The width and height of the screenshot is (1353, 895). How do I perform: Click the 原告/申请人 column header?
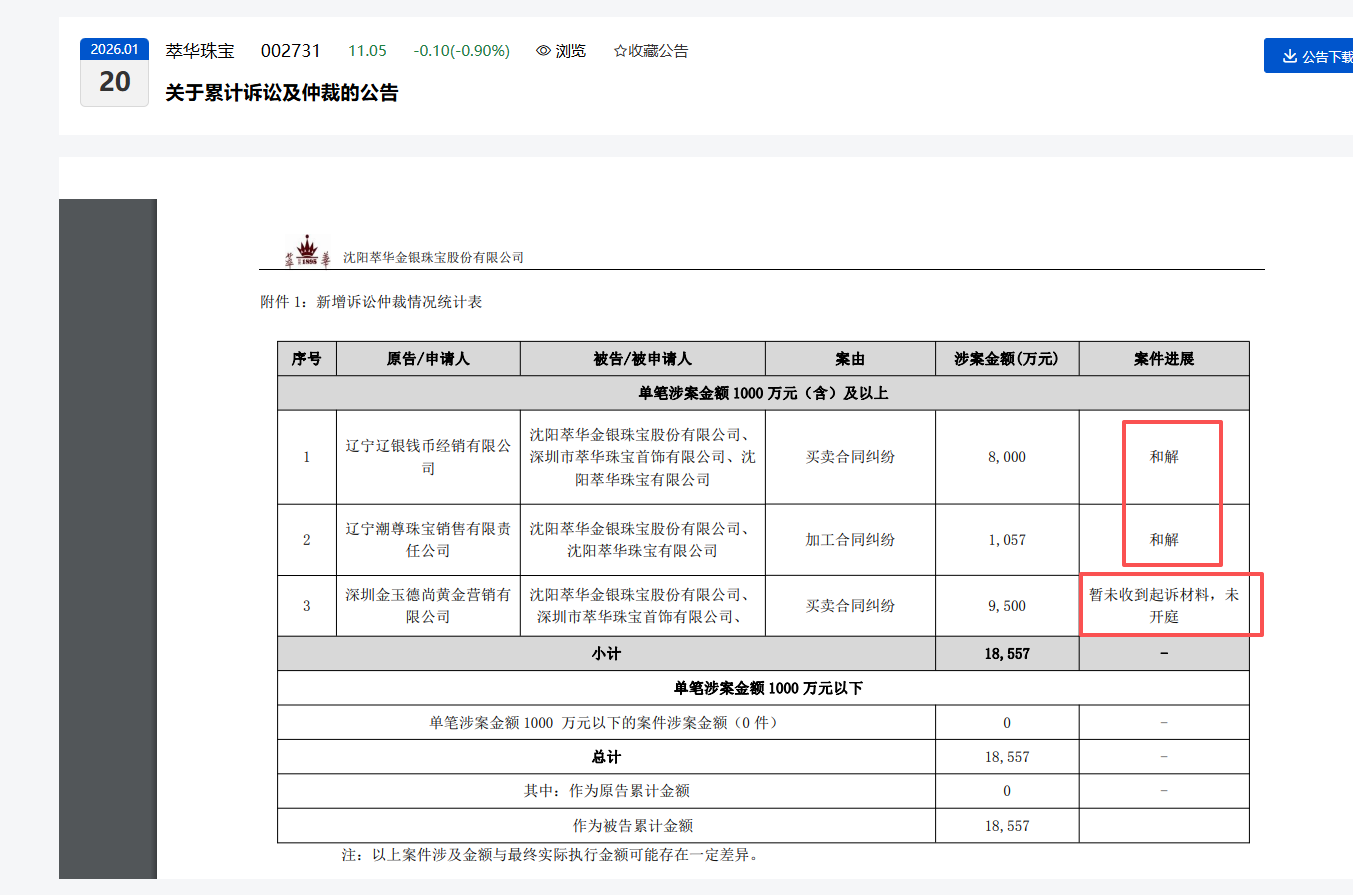(x=428, y=359)
